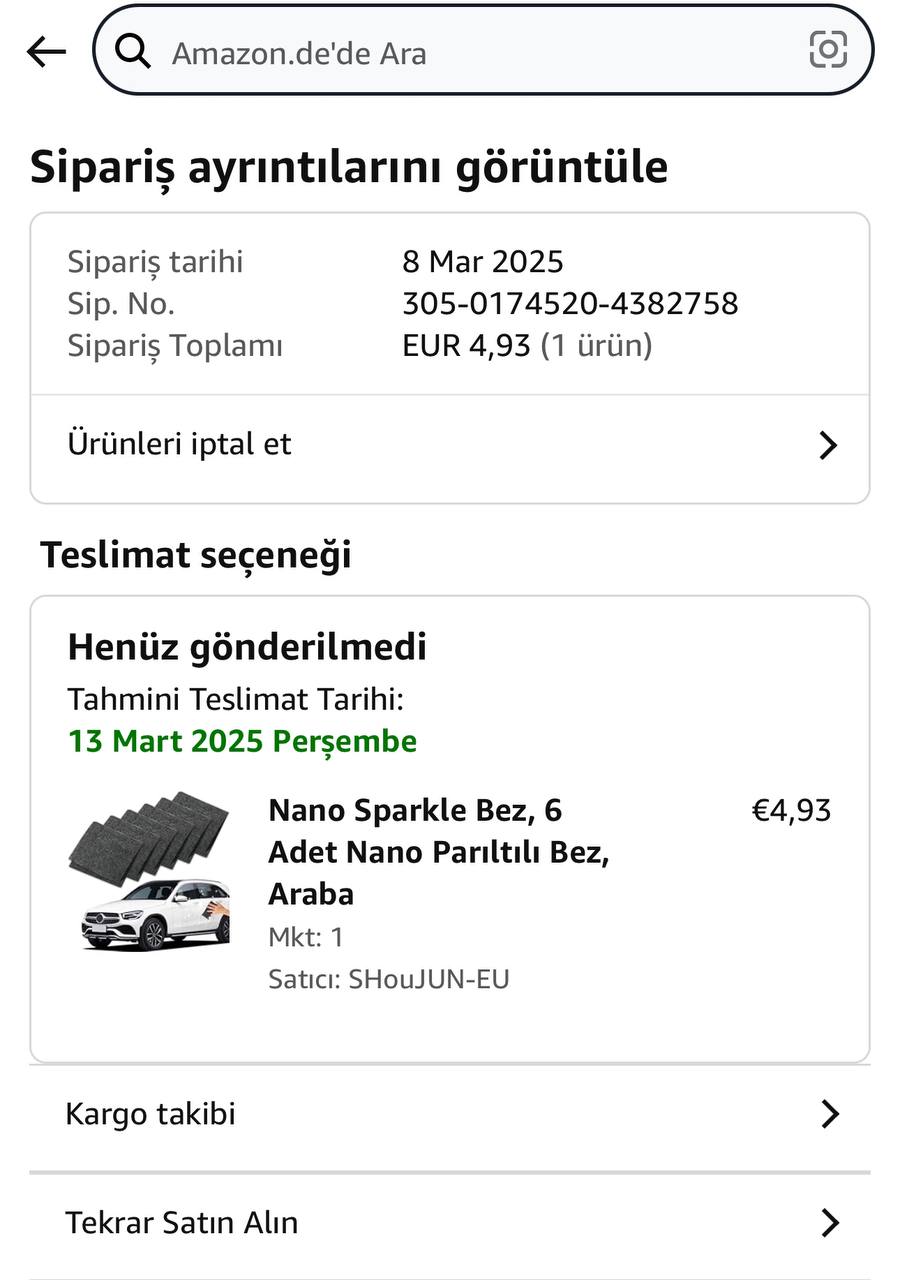Viewport: 900px width, 1280px height.
Task: Open Kargo takibi shipment tracking
Action: point(150,1114)
